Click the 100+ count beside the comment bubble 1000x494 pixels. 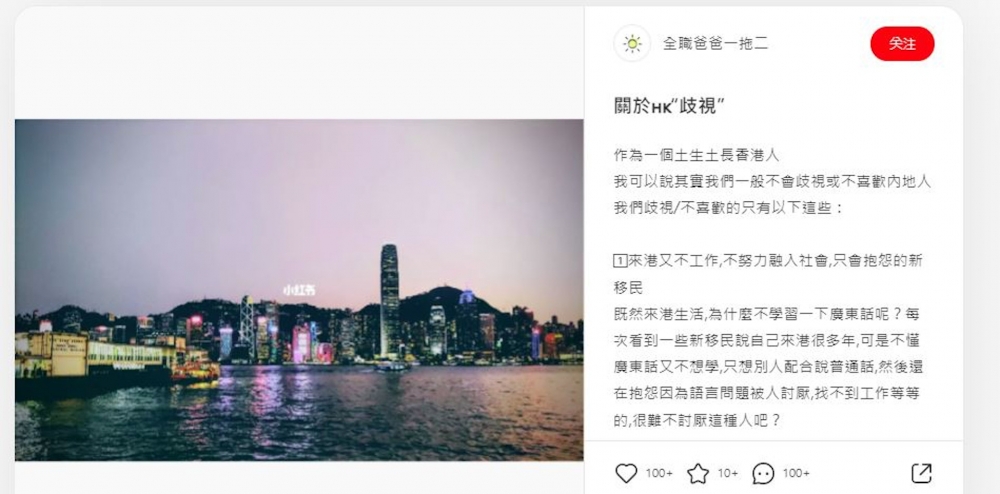pyautogui.click(x=796, y=473)
